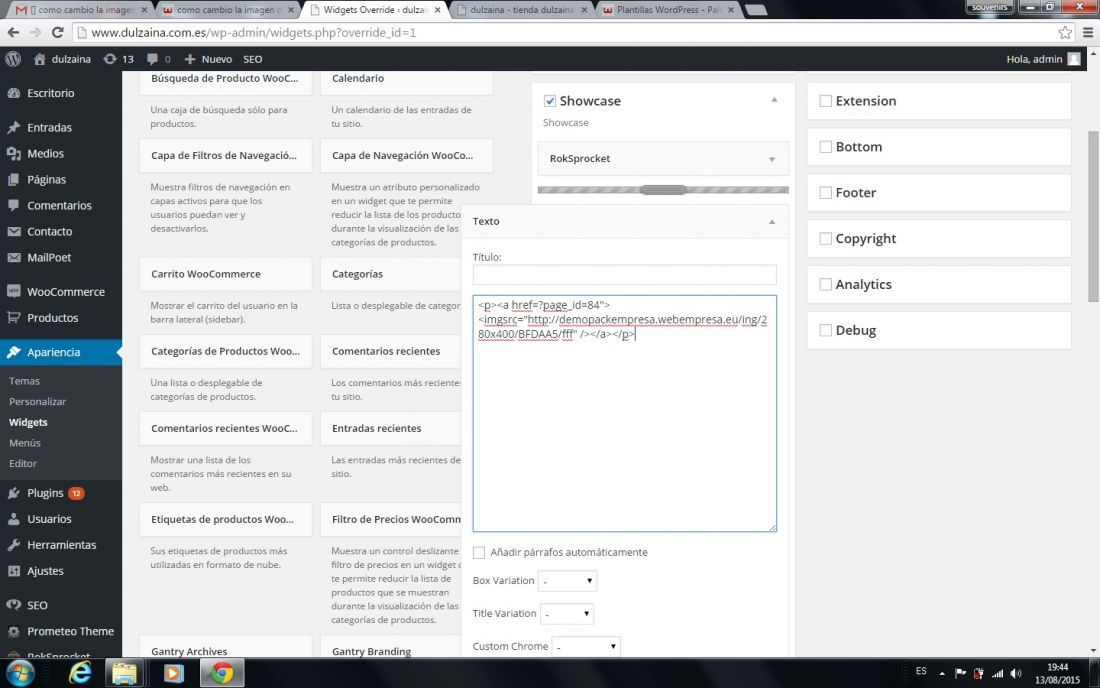
Task: Open Temas submenu item
Action: 25,381
